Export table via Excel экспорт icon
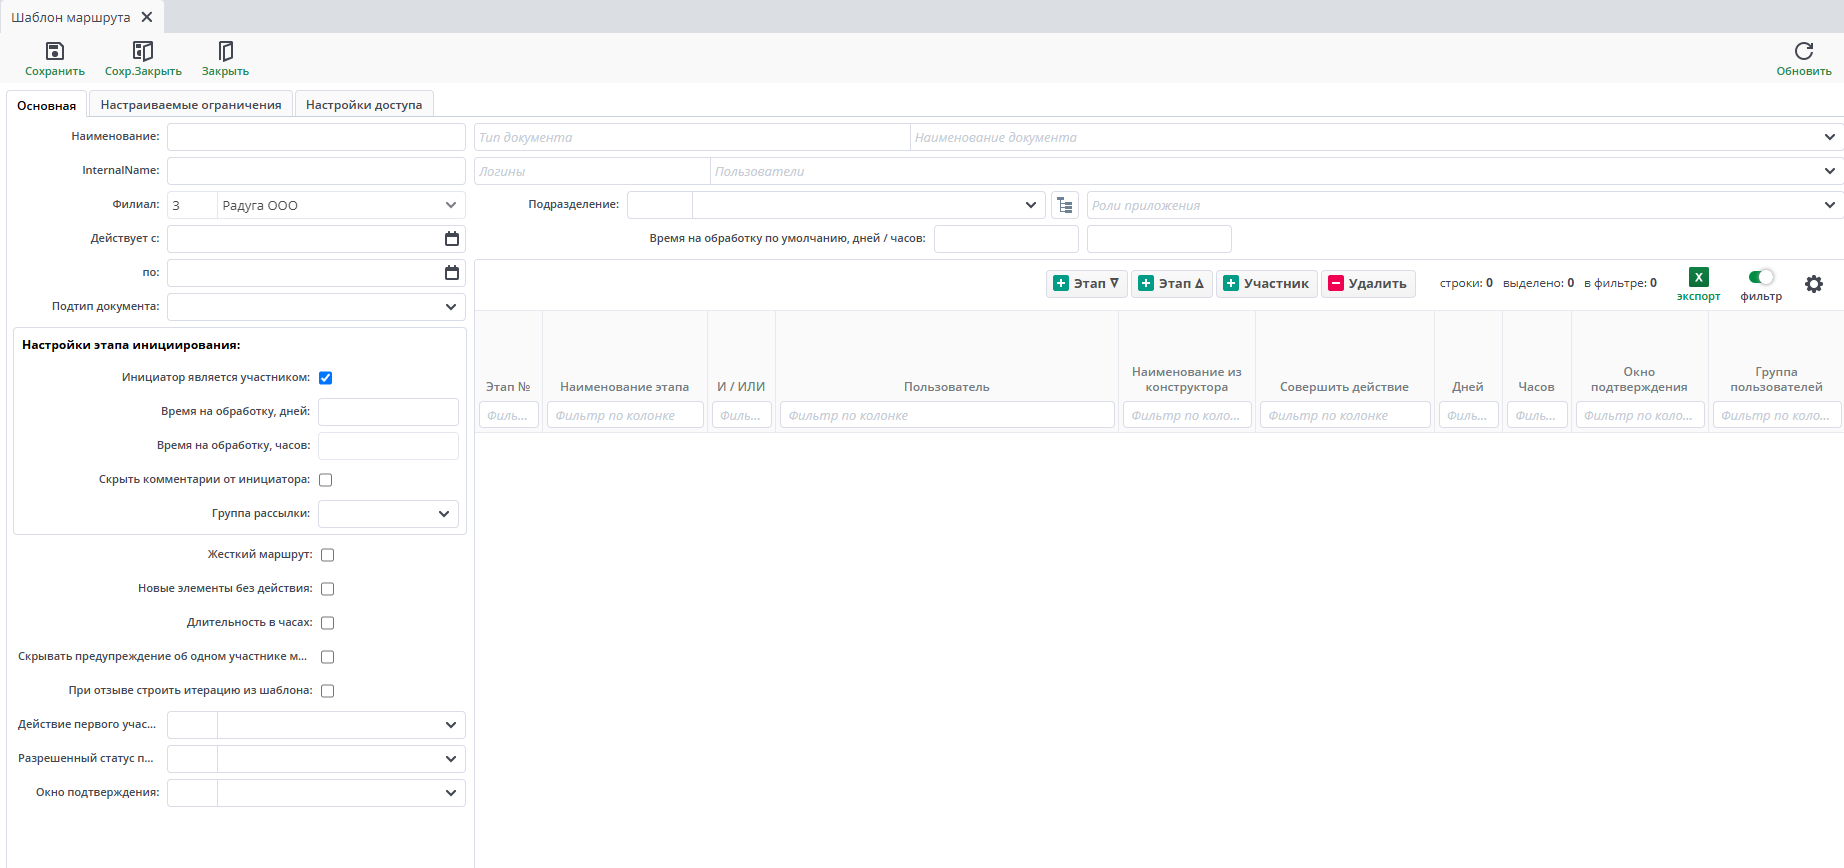1844x868 pixels. pyautogui.click(x=1698, y=278)
